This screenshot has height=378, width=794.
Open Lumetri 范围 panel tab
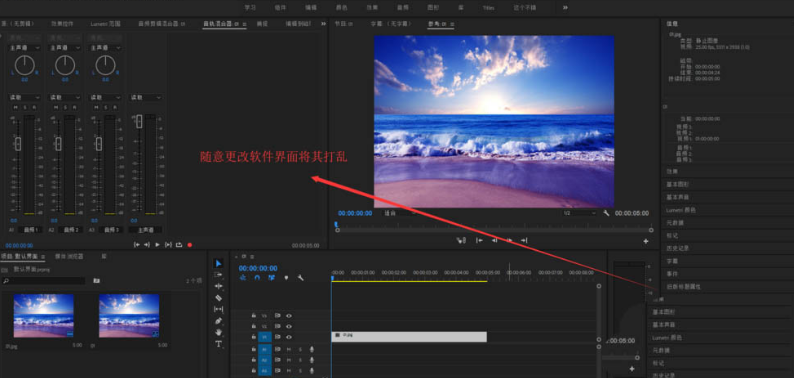point(106,23)
